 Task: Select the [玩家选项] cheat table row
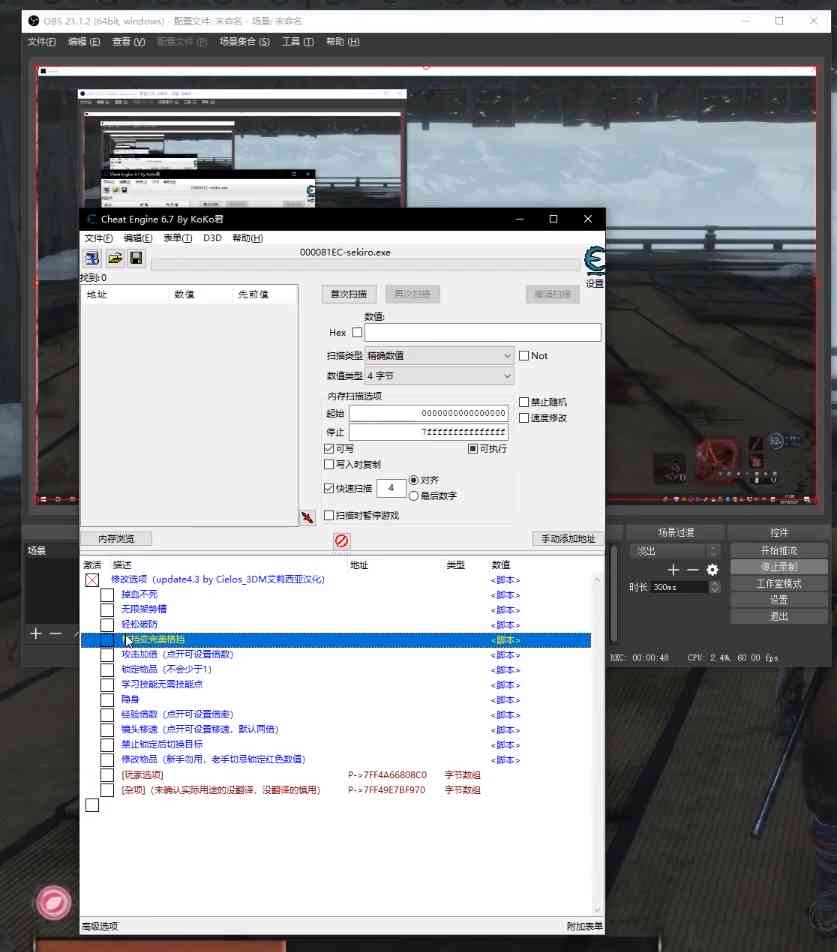coord(336,775)
